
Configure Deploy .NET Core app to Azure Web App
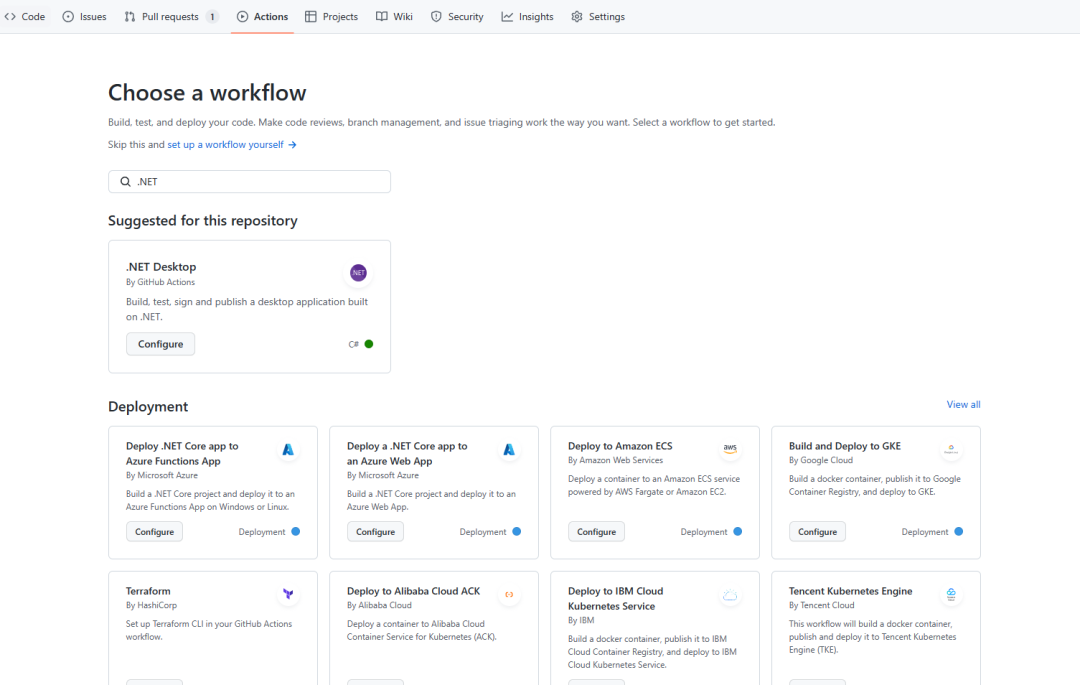[375, 531]
